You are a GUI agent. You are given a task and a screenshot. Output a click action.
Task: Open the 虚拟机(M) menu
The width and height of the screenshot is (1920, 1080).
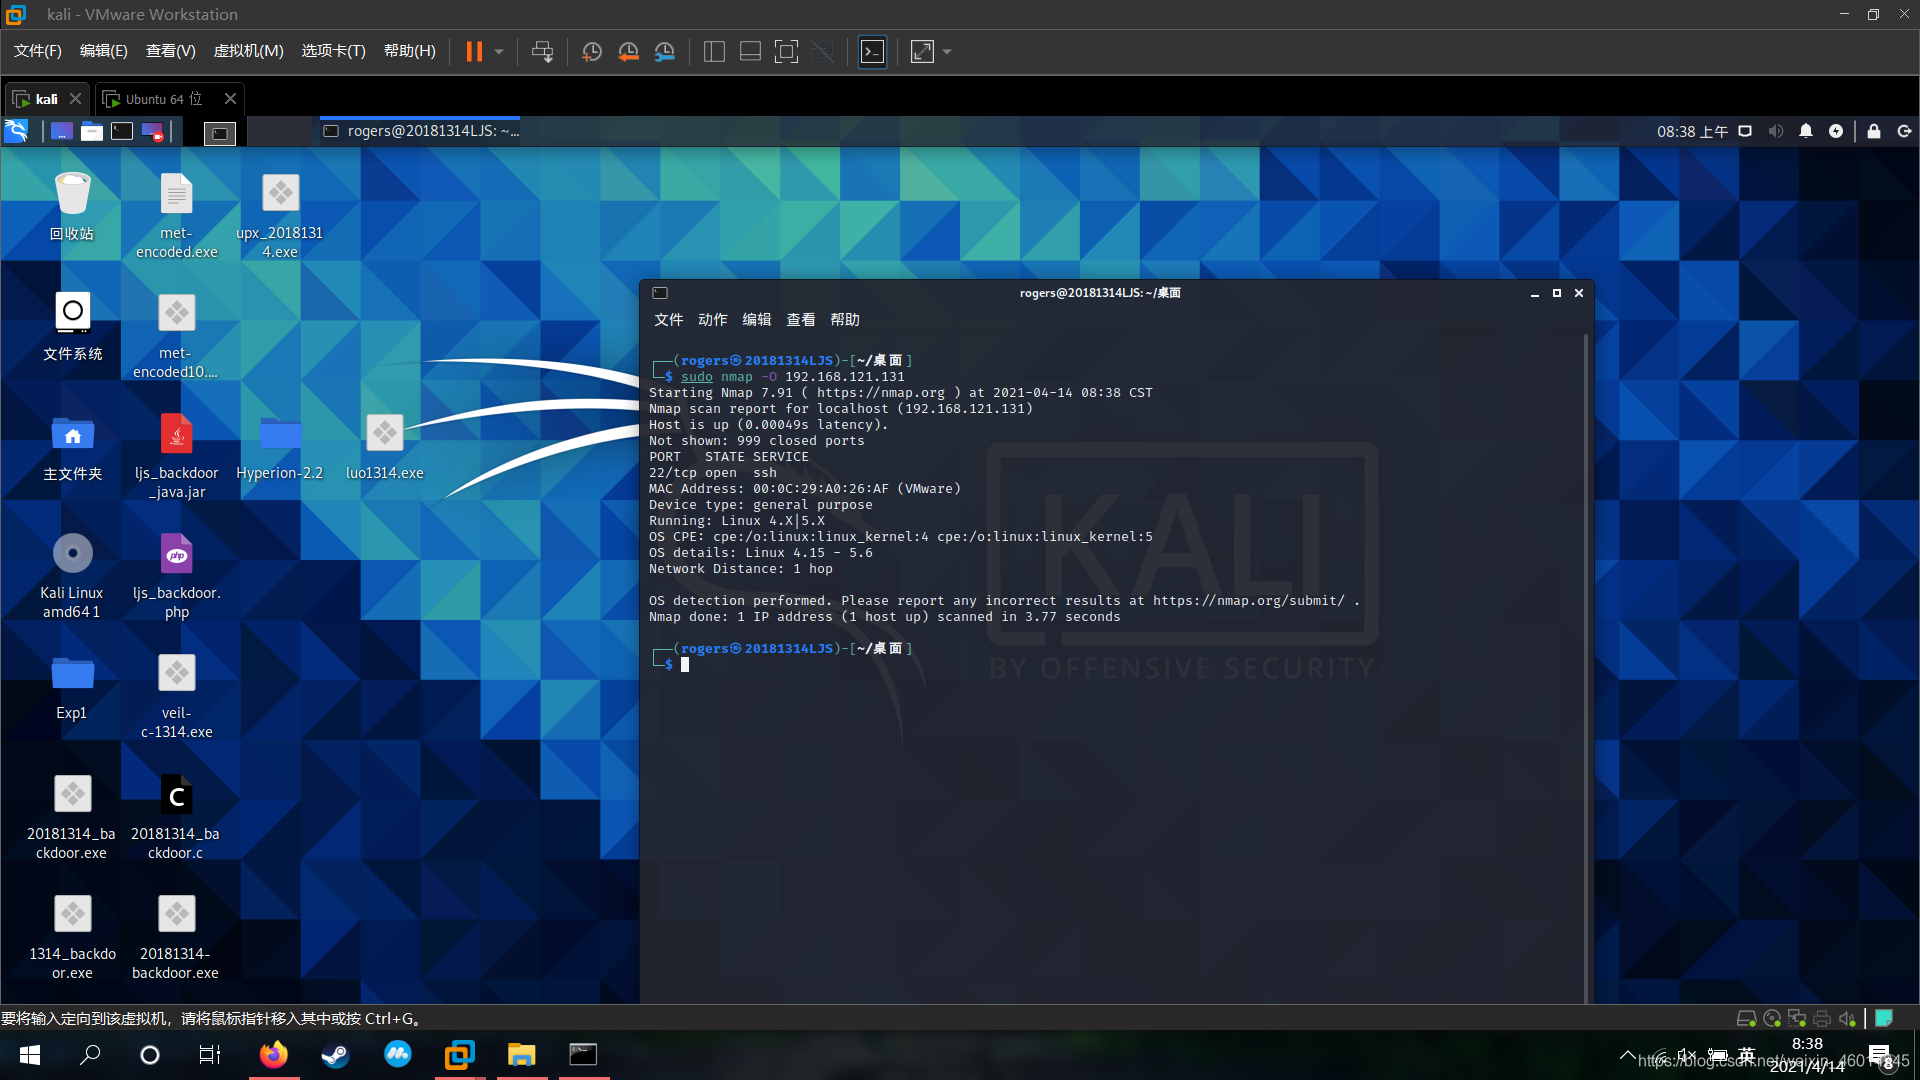tap(249, 51)
